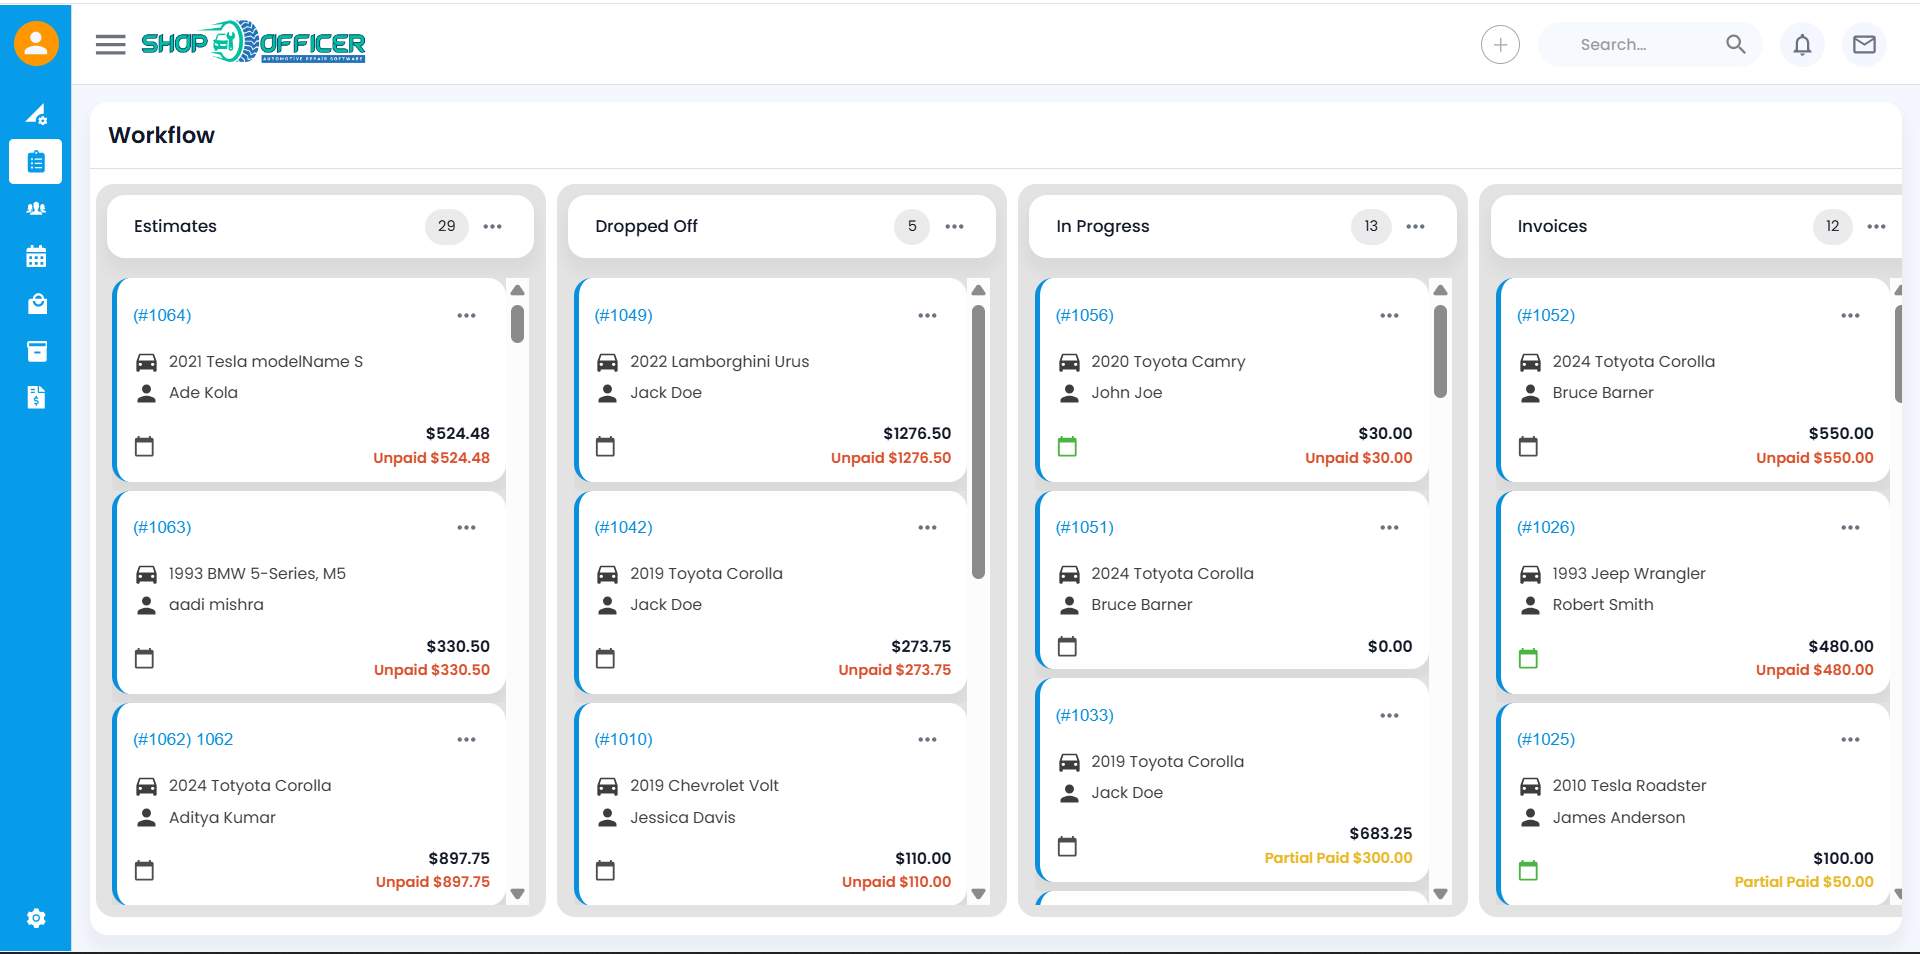Open the Estimates column options menu
Image resolution: width=1920 pixels, height=954 pixels.
click(x=493, y=227)
